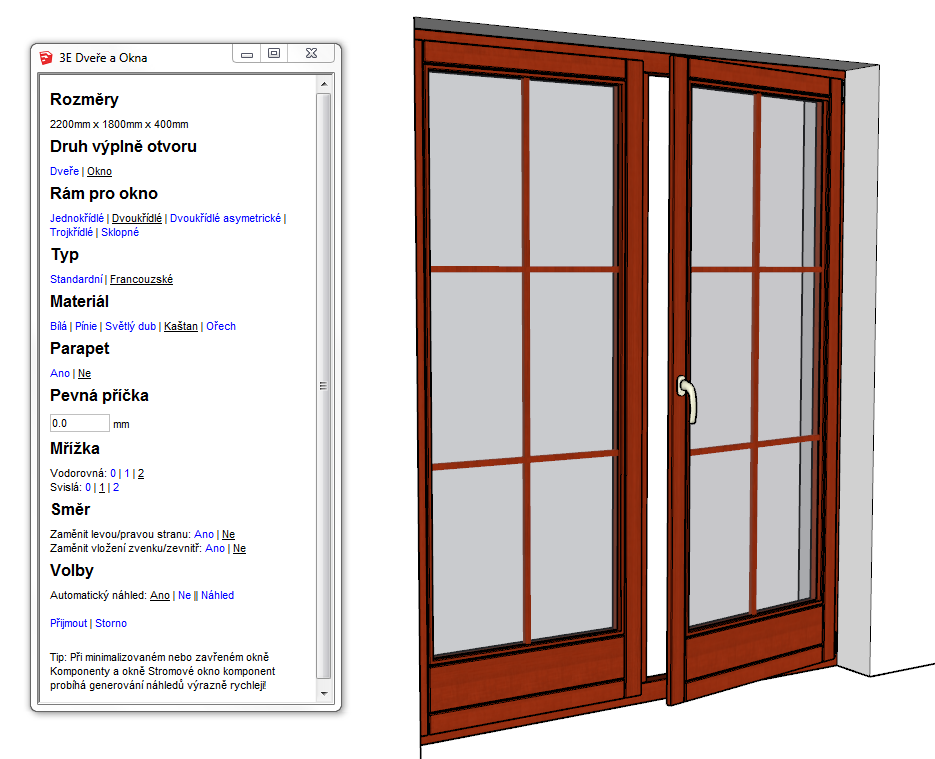Select Dveře as the opening fill type
The height and width of the screenshot is (759, 935).
64,171
